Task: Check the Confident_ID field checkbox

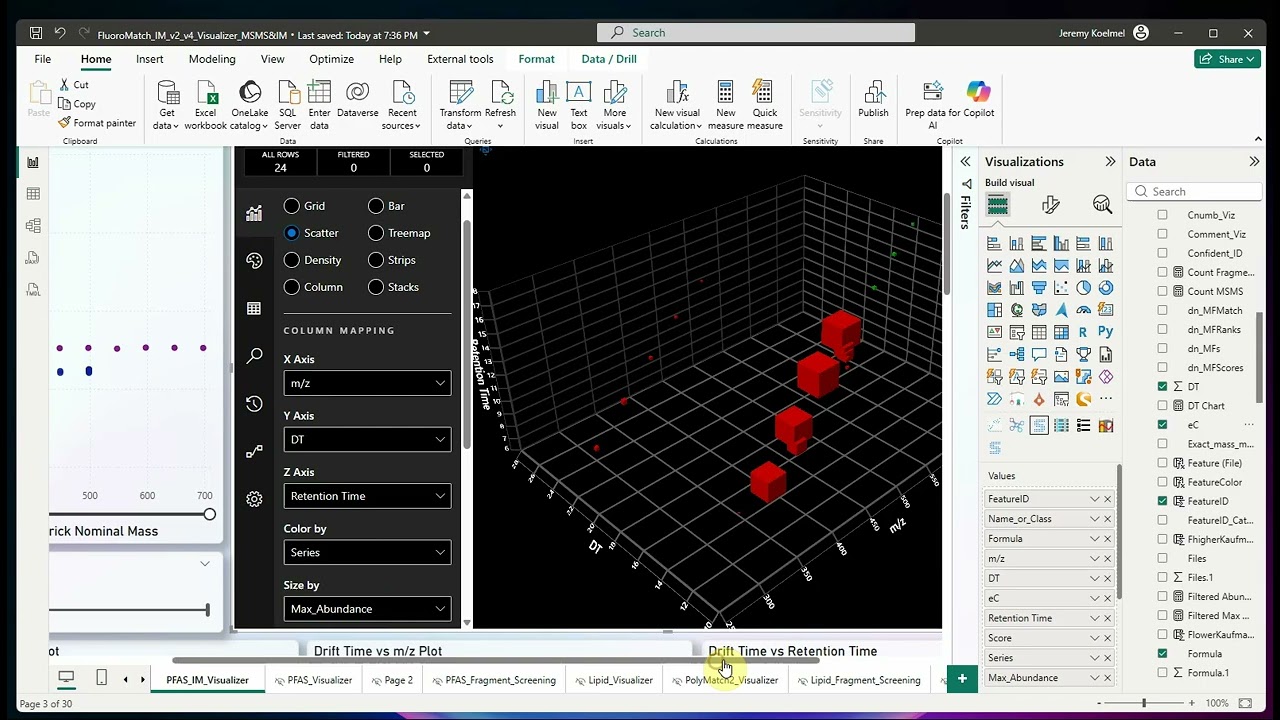Action: point(1162,253)
